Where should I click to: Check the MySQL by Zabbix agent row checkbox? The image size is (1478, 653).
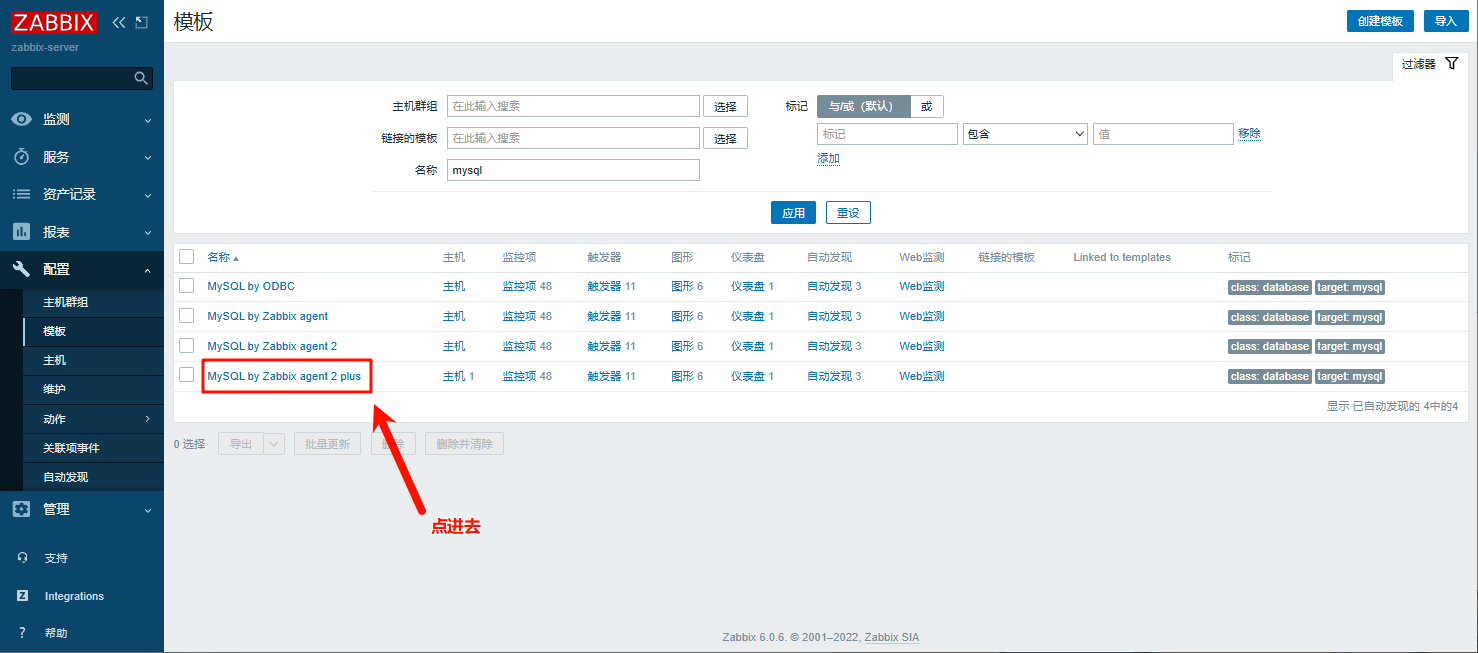(x=186, y=316)
